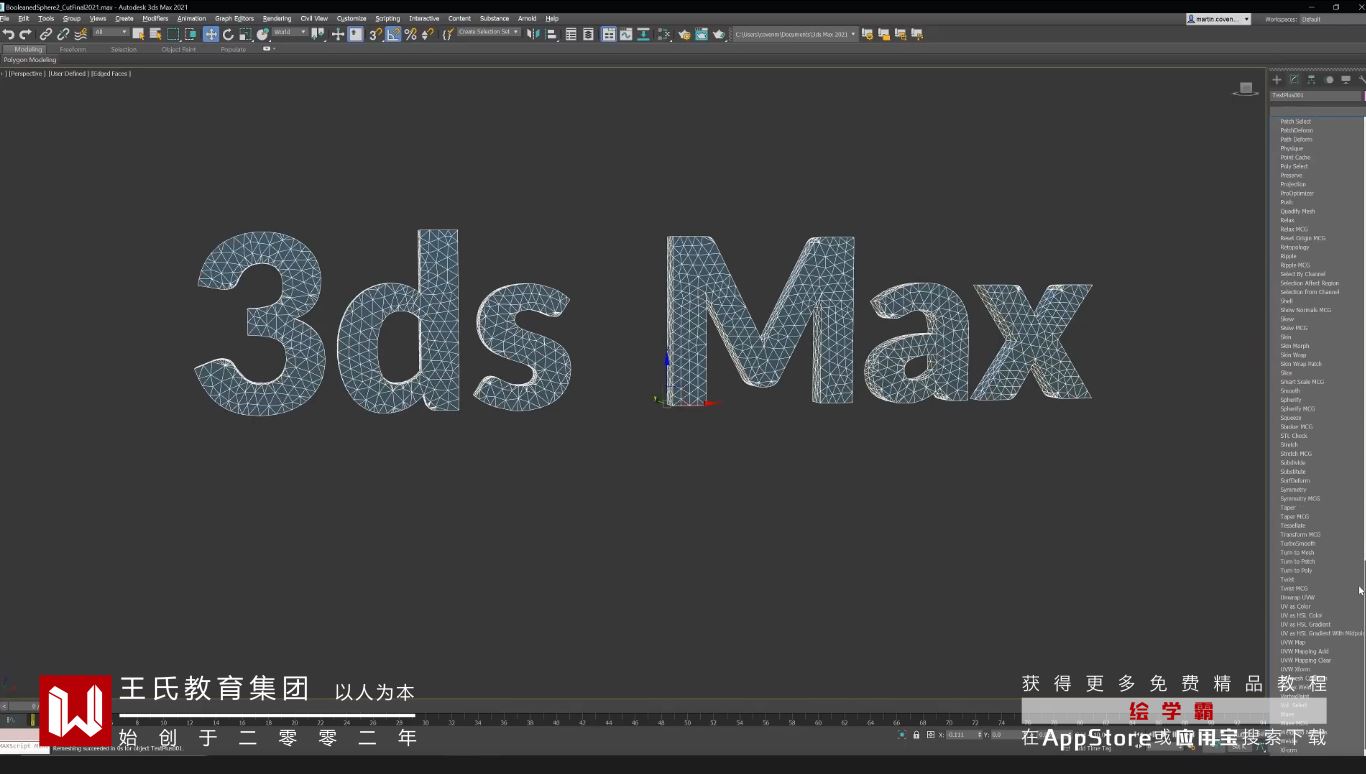Toggle the Percent Snap button

(410, 34)
